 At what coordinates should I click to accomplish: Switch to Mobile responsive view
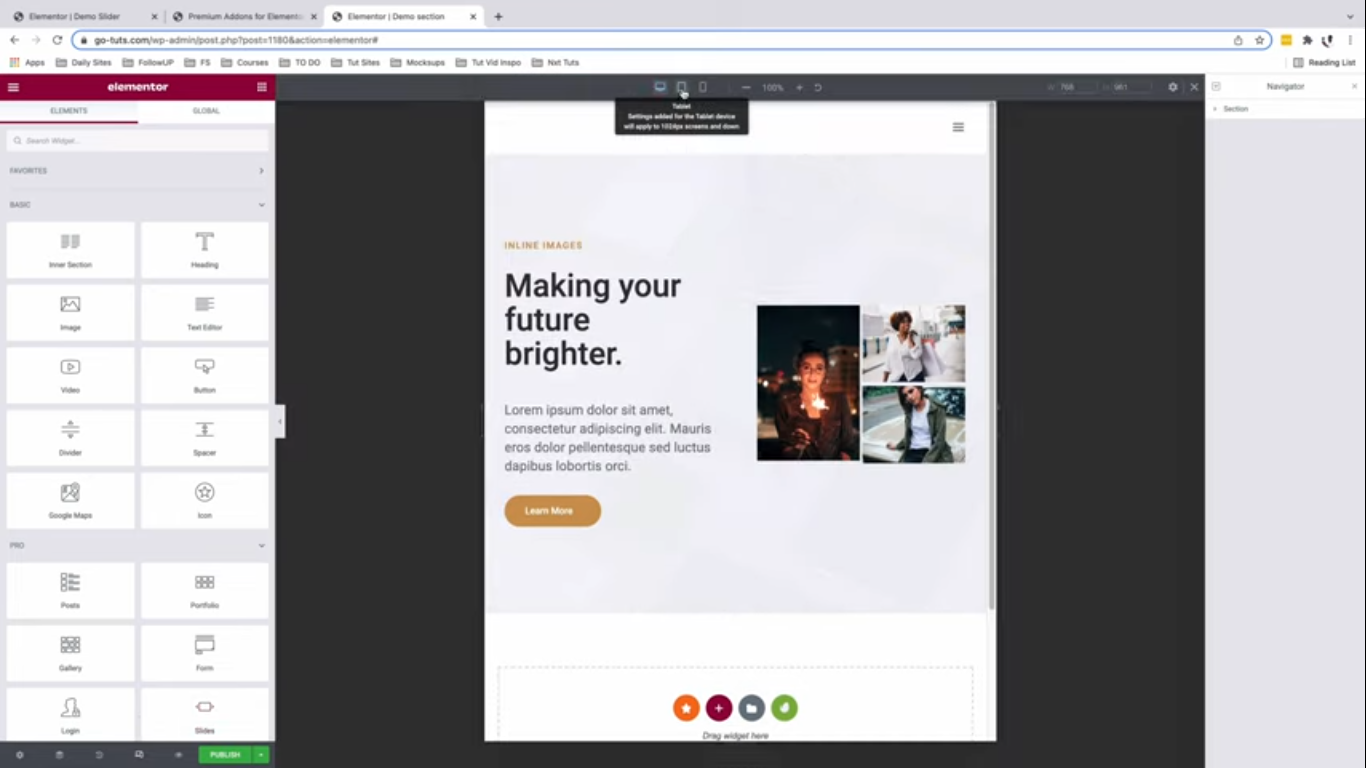(702, 87)
